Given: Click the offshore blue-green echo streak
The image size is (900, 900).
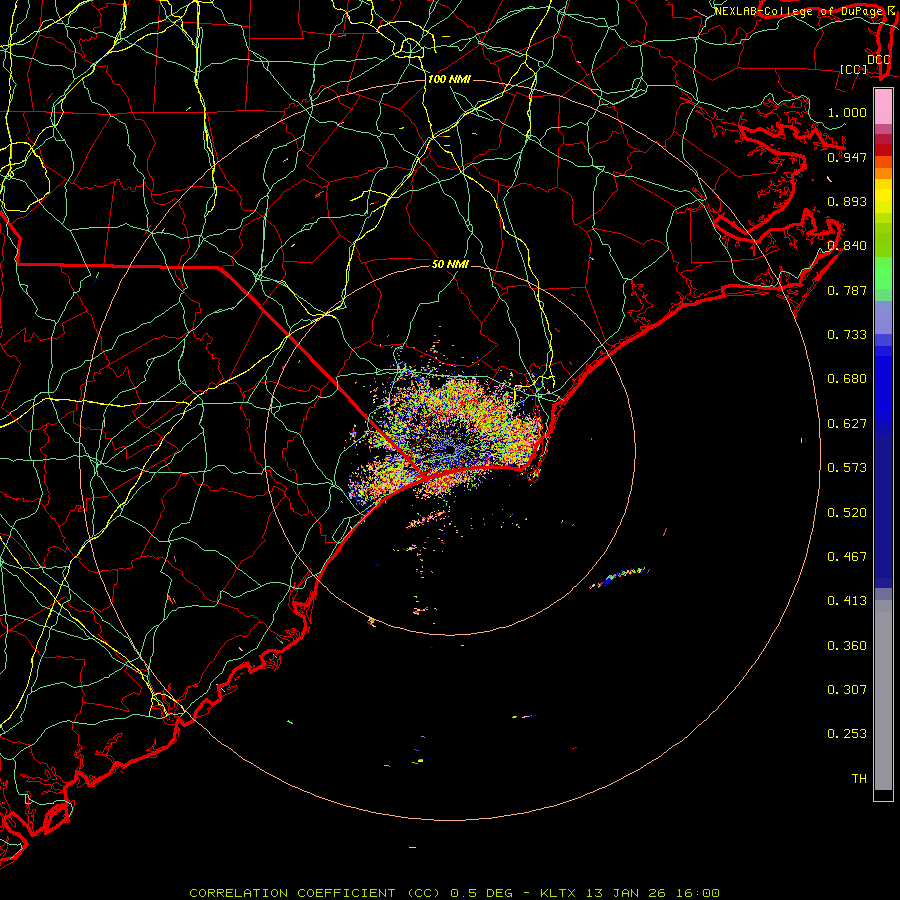Looking at the screenshot, I should coord(620,577).
